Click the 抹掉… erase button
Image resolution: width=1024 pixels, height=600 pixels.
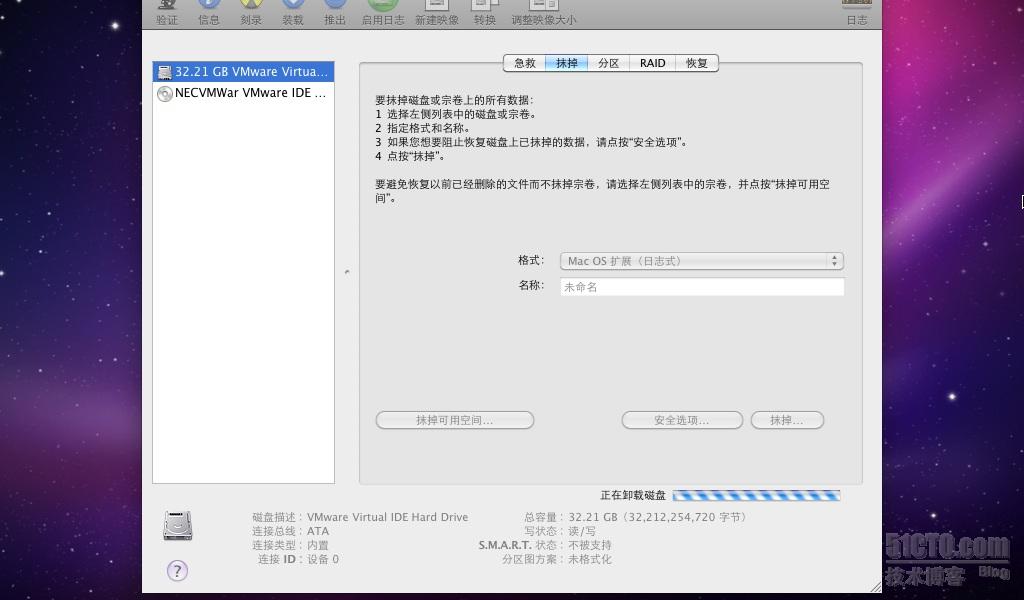(787, 420)
